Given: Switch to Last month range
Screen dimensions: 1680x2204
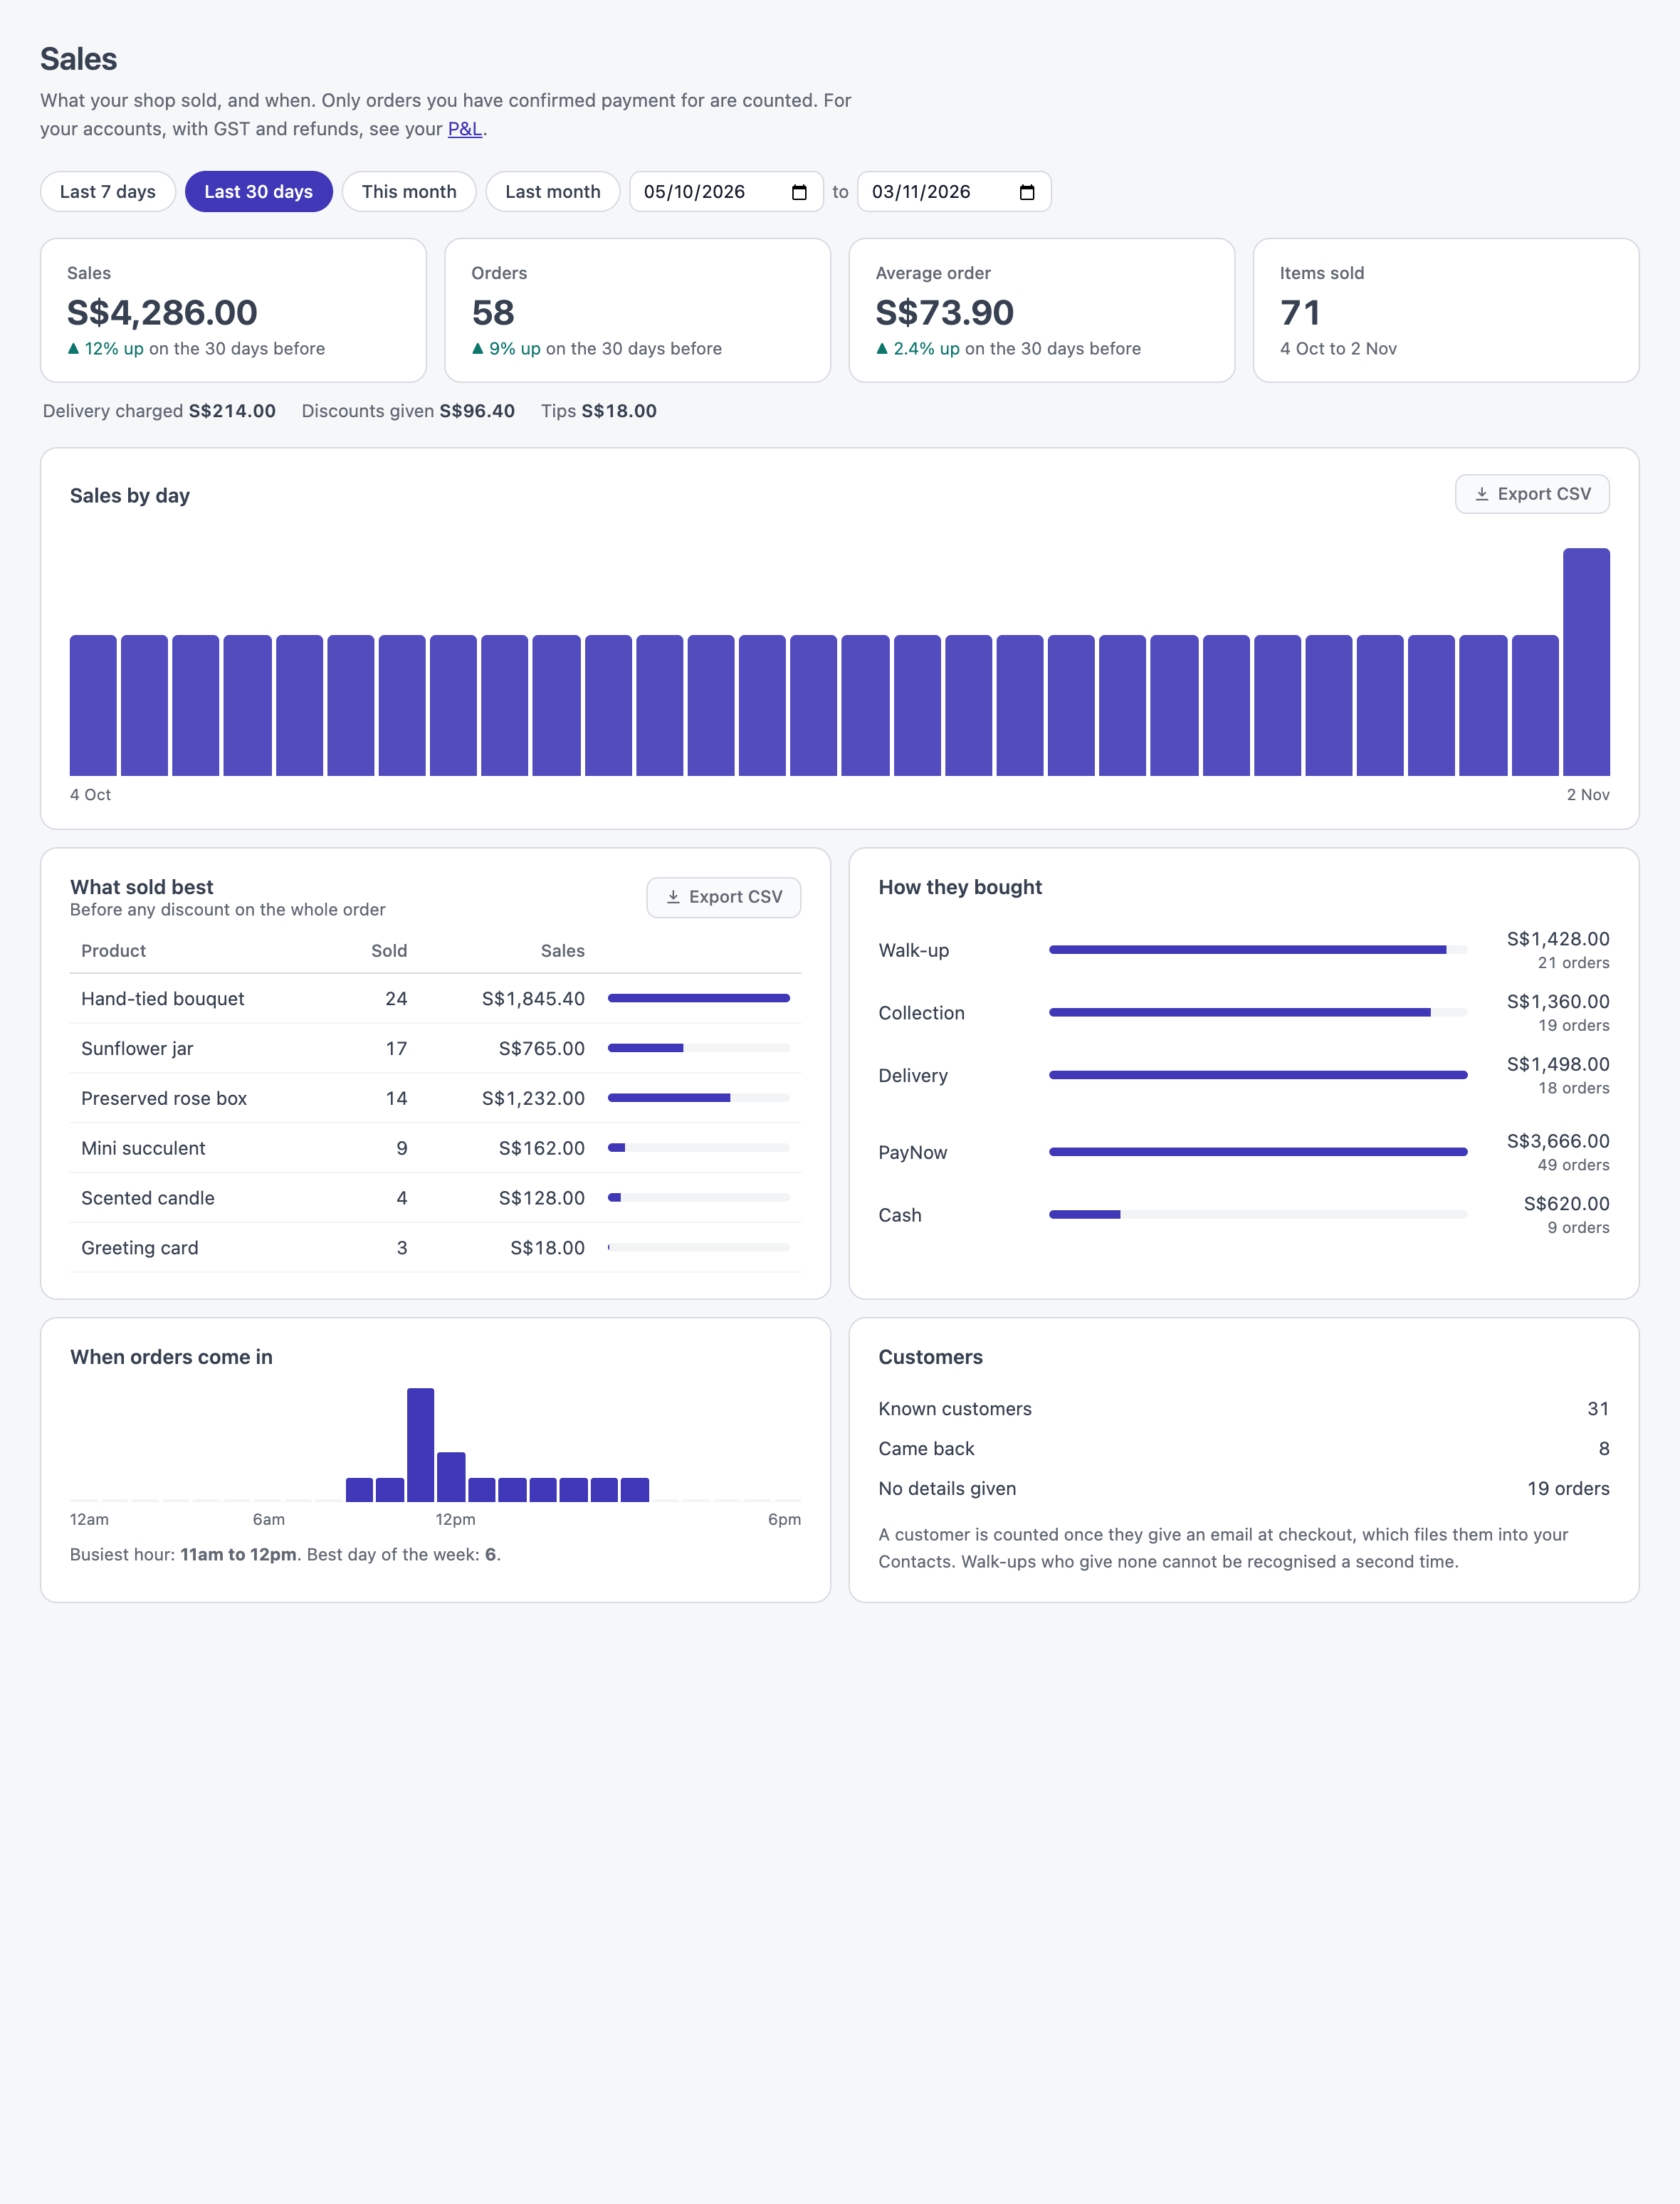Looking at the screenshot, I should [x=553, y=192].
